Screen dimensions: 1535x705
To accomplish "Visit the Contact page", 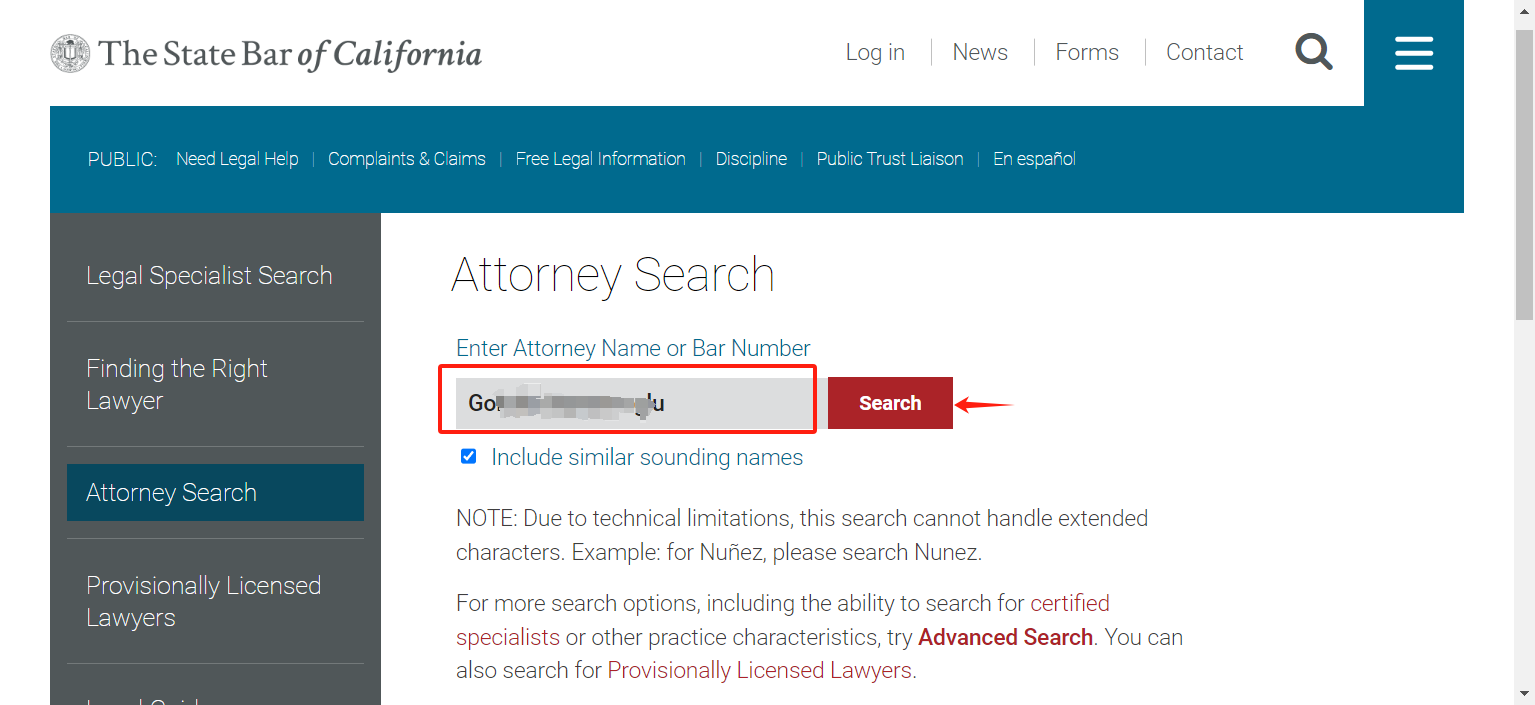I will [x=1204, y=53].
